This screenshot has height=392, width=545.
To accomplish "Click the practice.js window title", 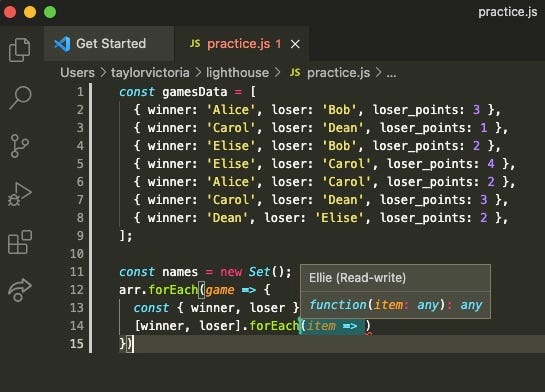I will pyautogui.click(x=507, y=12).
